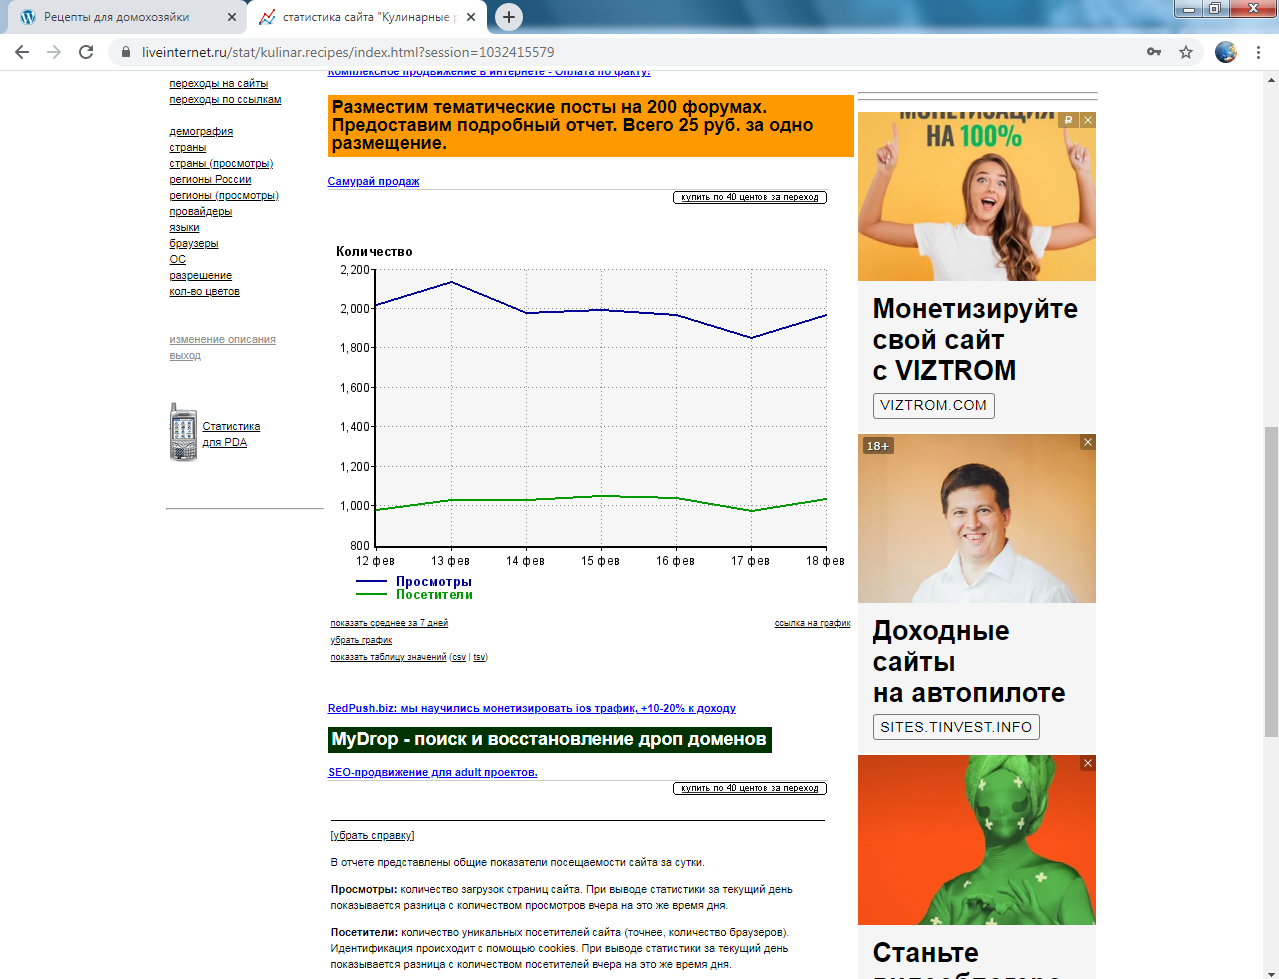Open the "регионы России" report

(210, 180)
